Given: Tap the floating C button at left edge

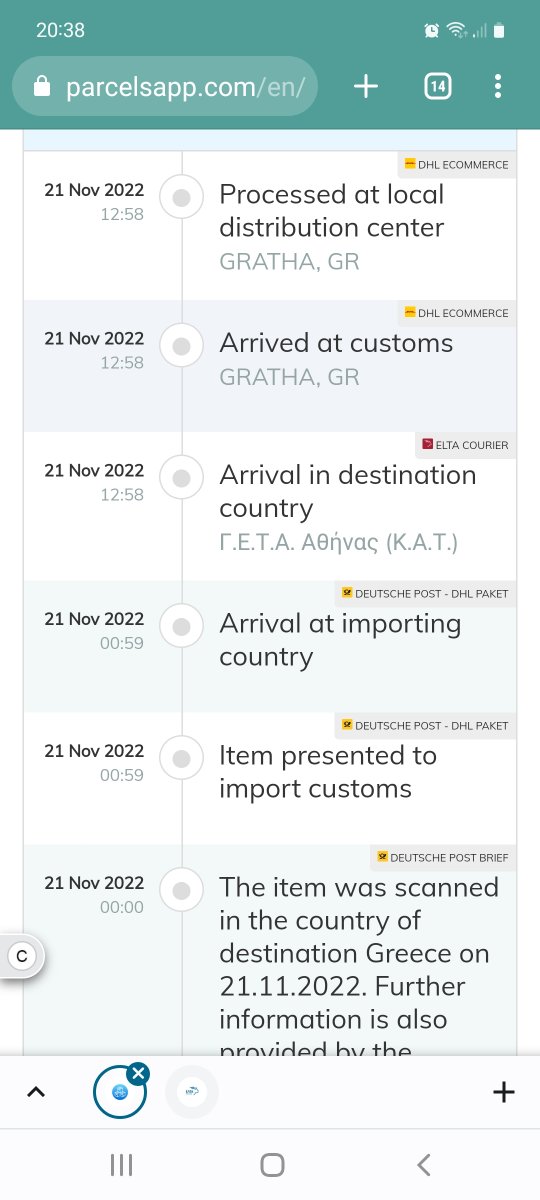Looking at the screenshot, I should pos(22,957).
